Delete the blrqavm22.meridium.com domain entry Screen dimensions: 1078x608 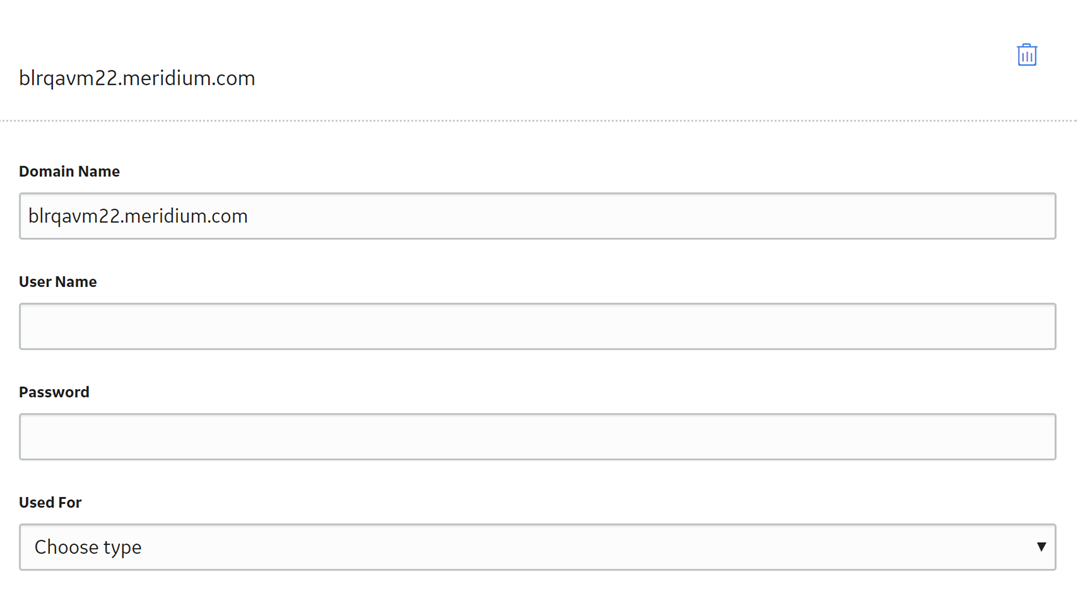[1026, 55]
